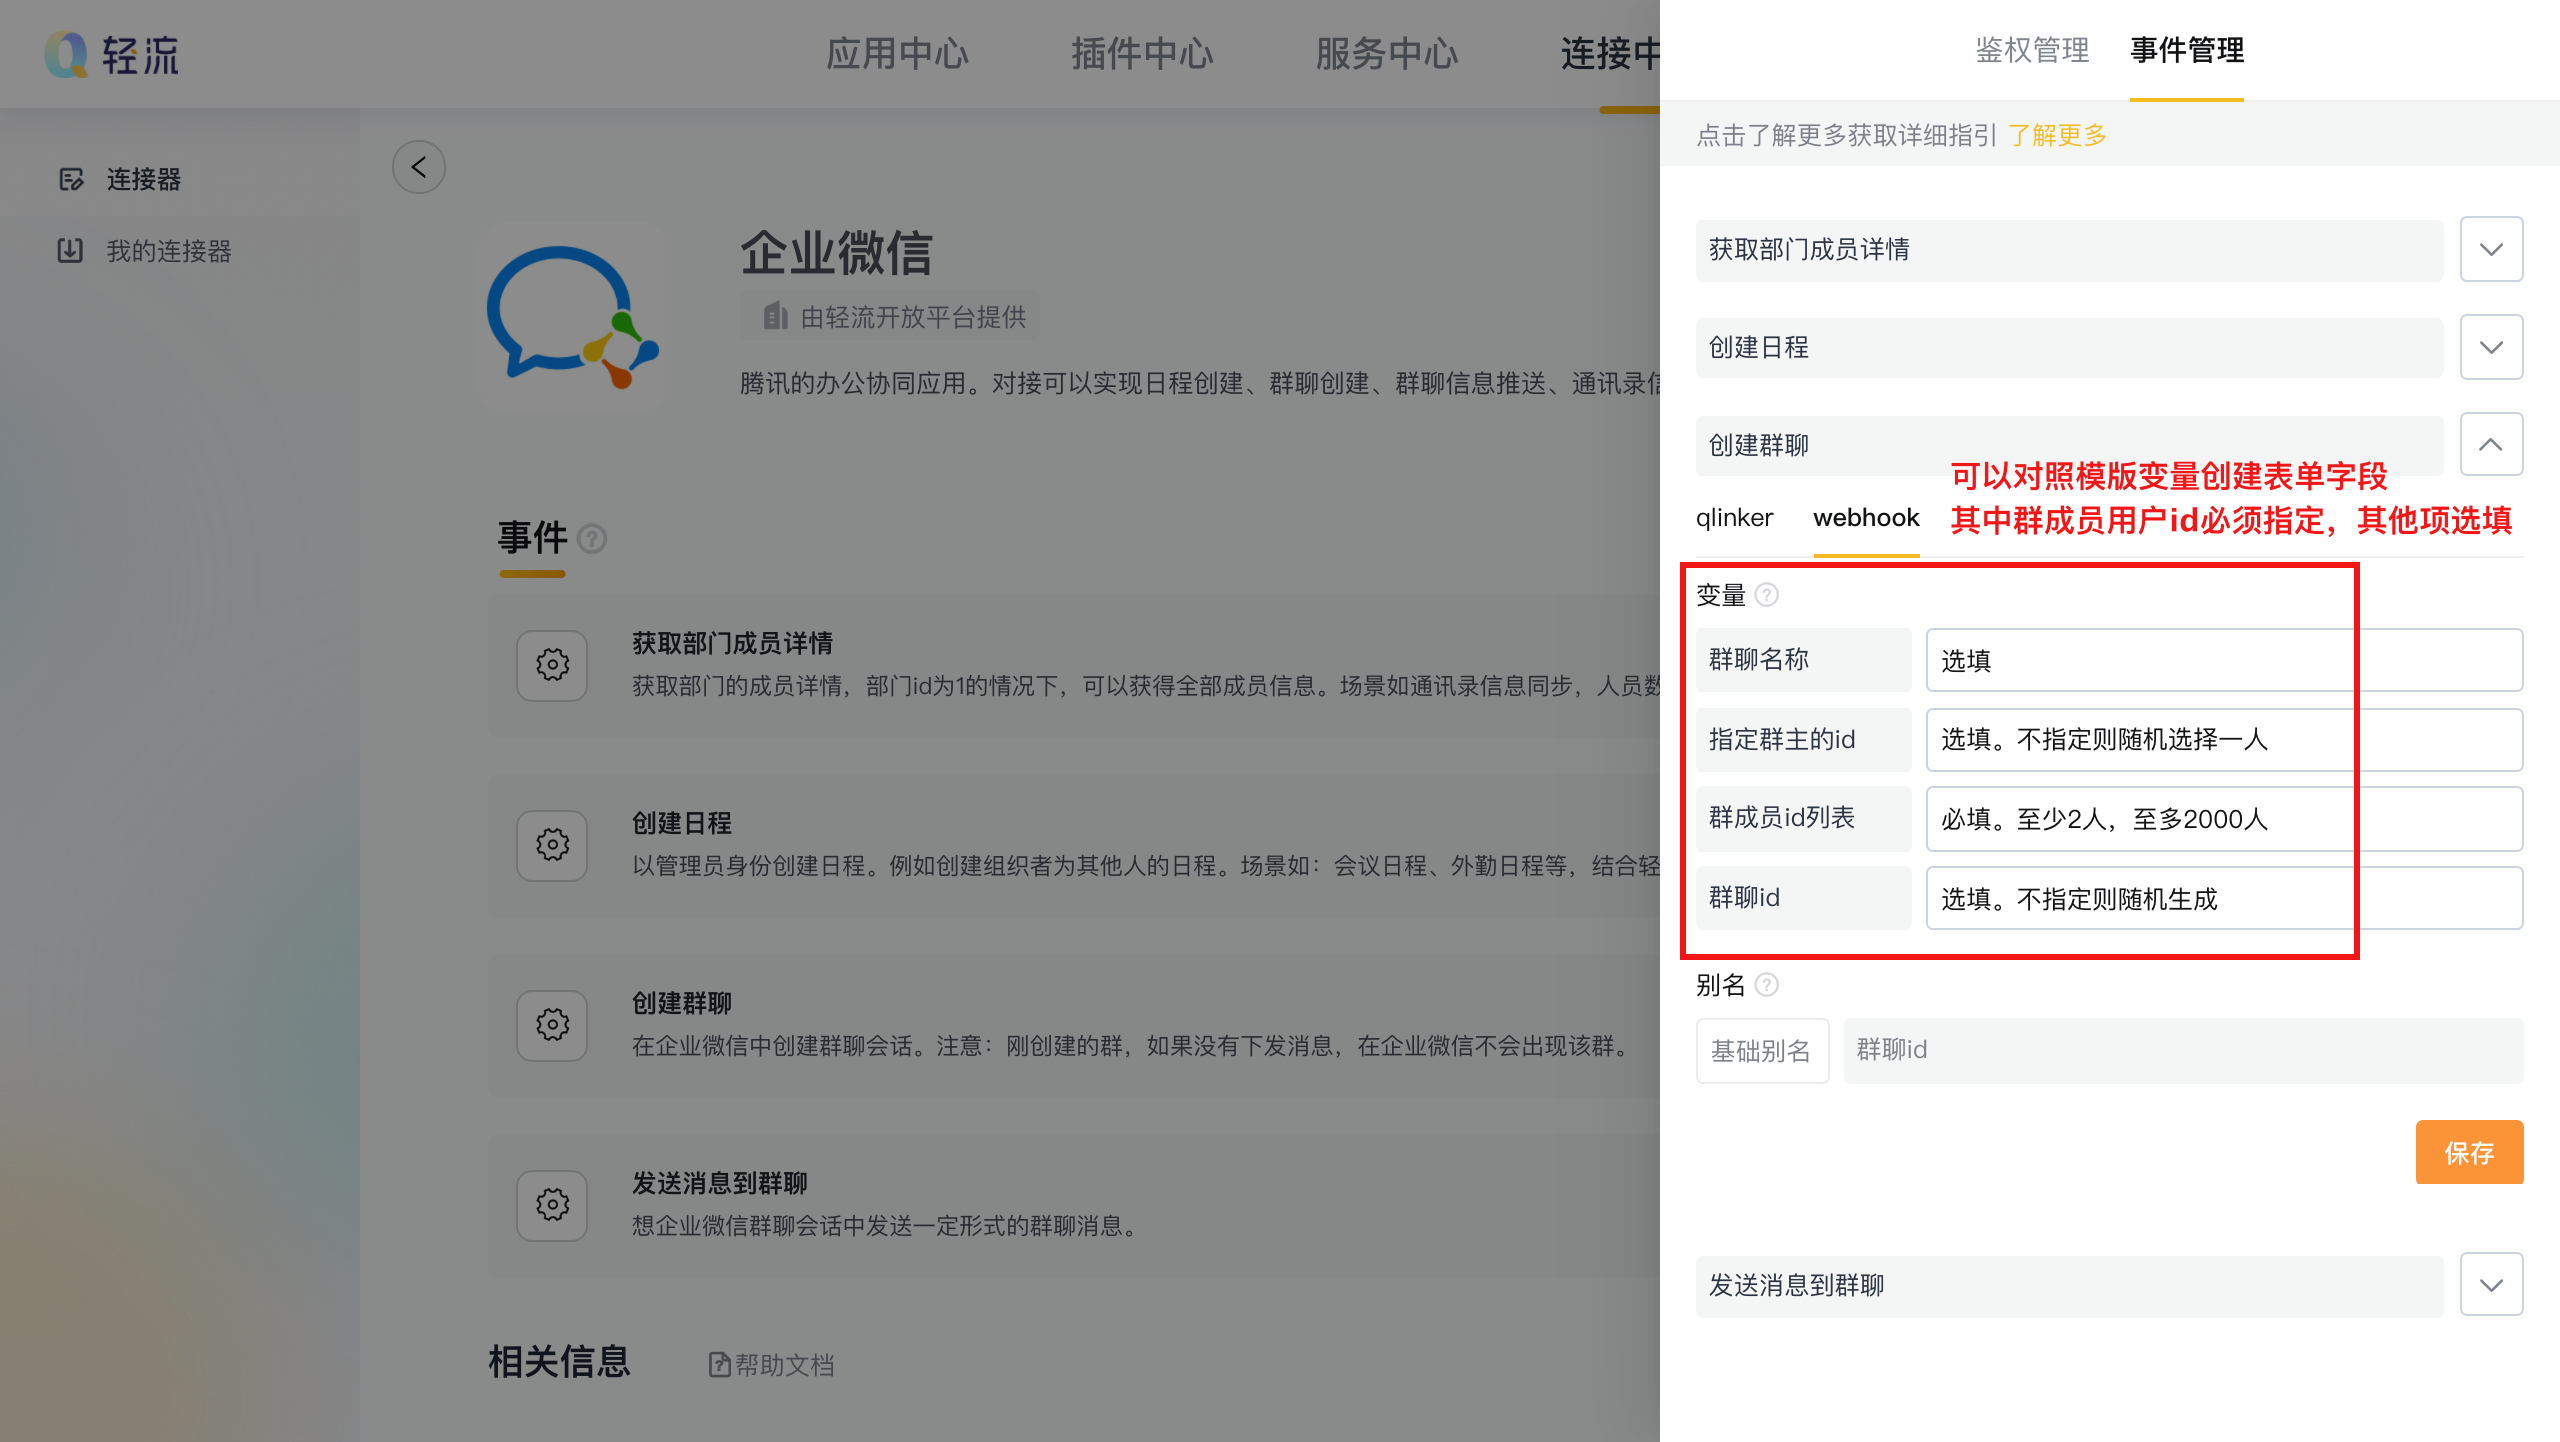Click the 基础别名 input field
2560x1442 pixels.
pos(1762,1051)
